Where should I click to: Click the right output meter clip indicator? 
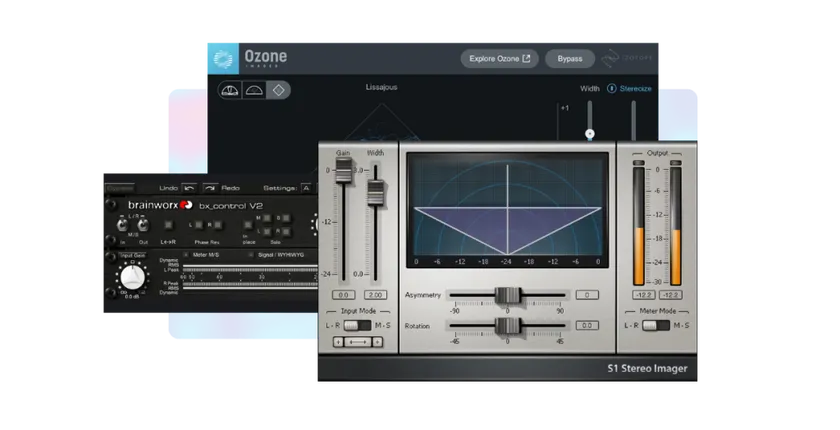676,163
